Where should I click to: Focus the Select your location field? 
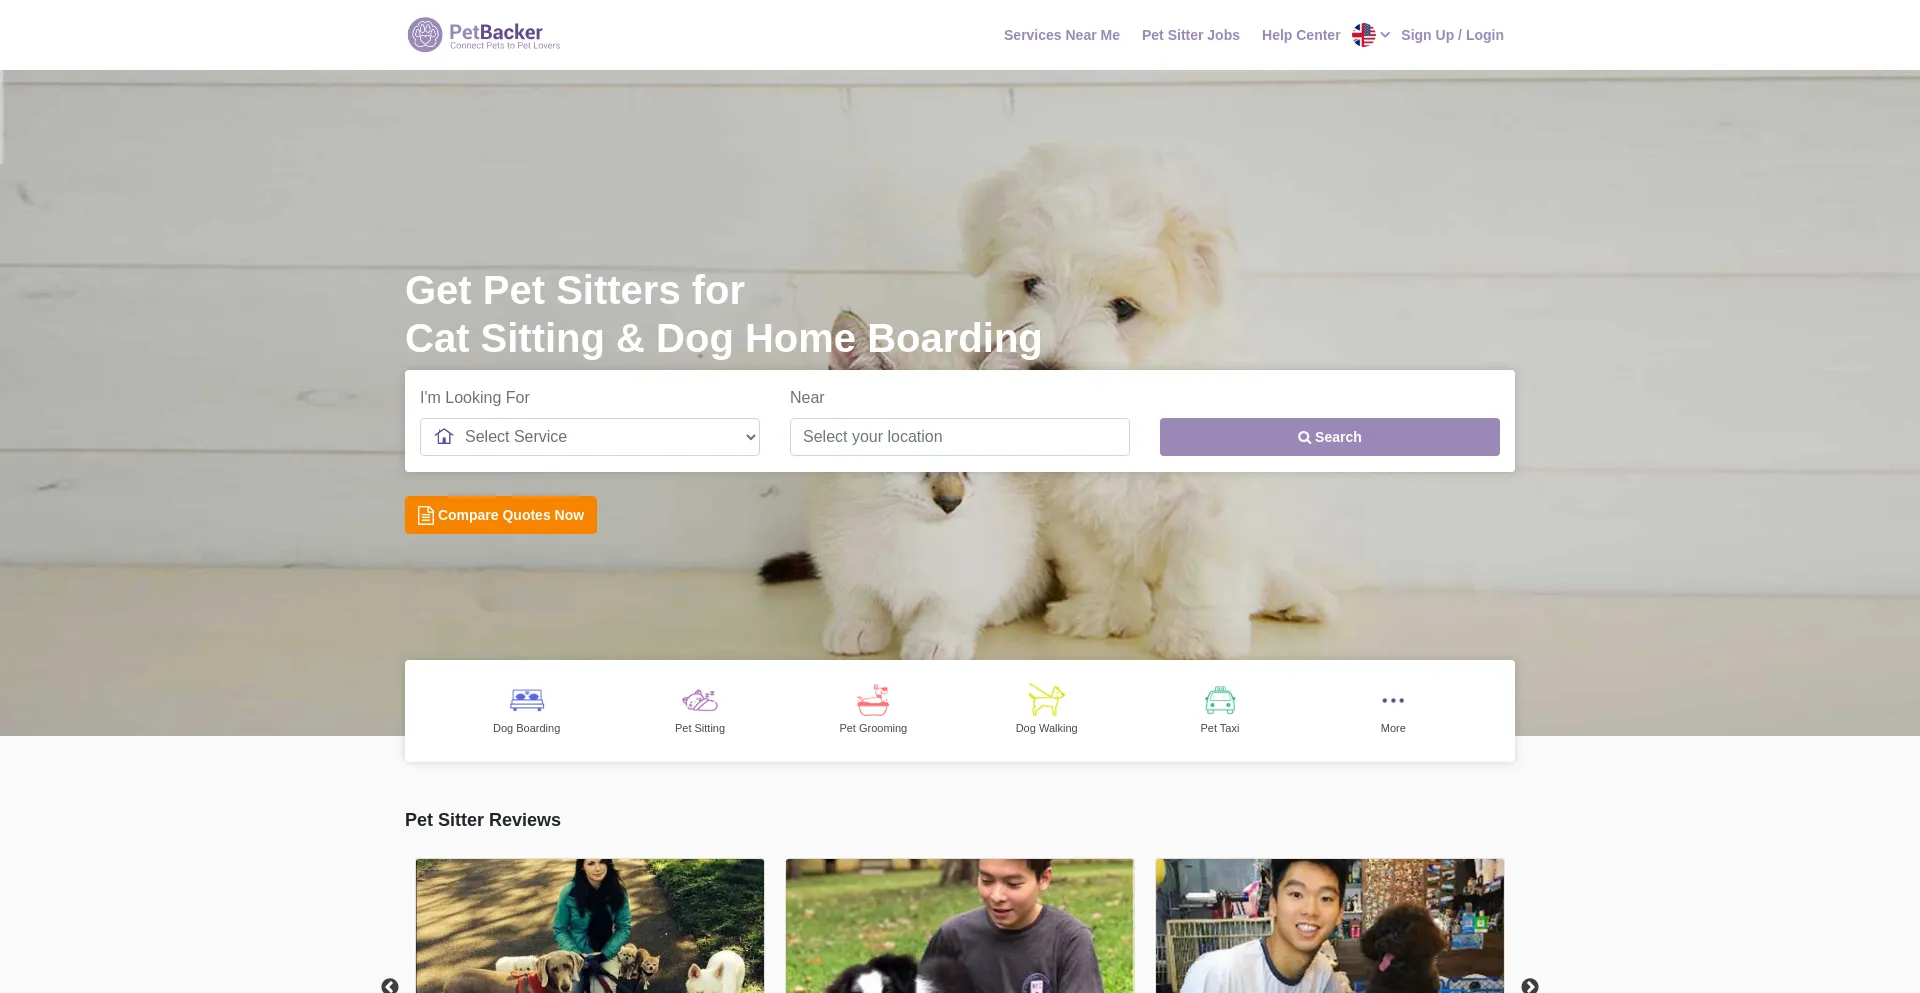coord(960,437)
